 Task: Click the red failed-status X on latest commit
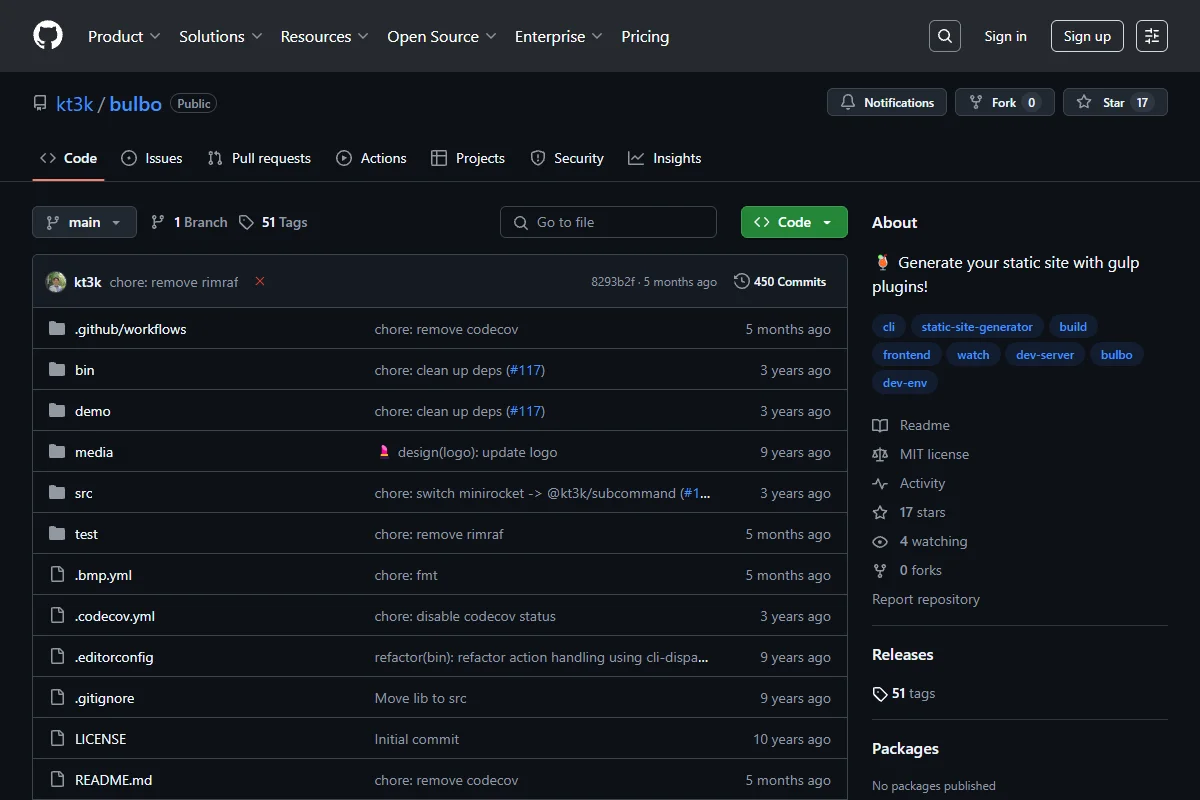[x=260, y=282]
